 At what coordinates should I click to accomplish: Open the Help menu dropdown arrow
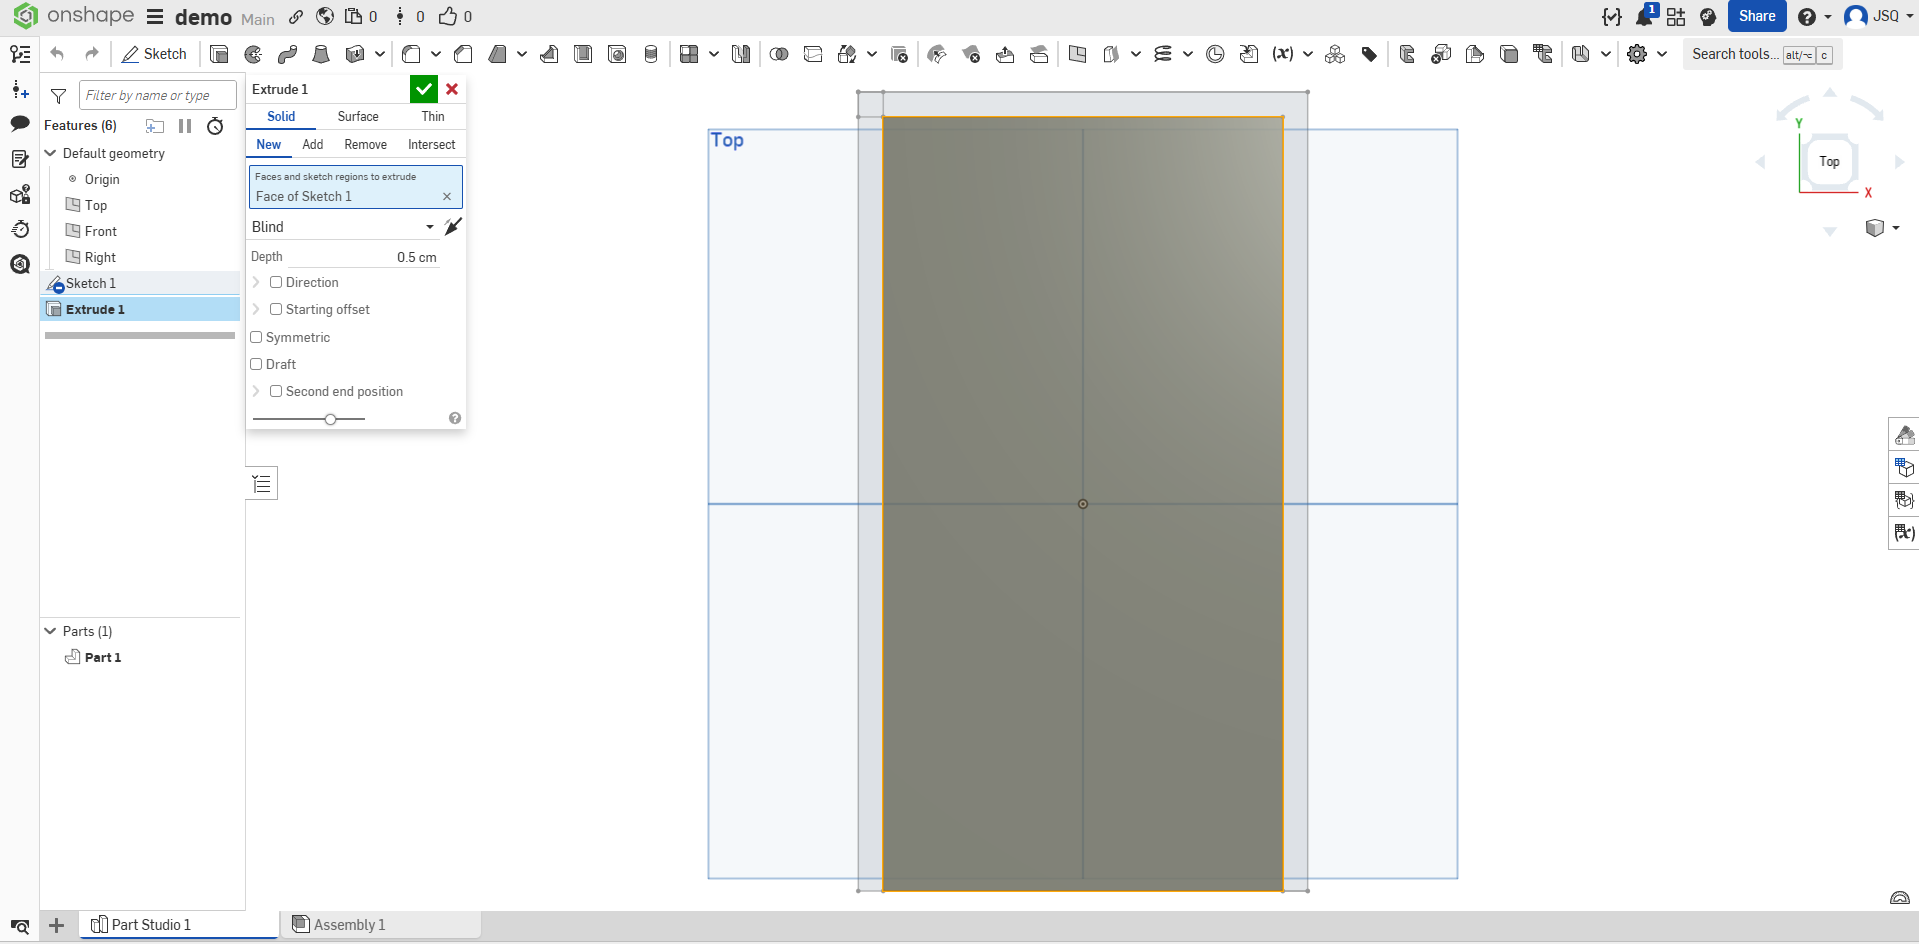click(x=1828, y=17)
